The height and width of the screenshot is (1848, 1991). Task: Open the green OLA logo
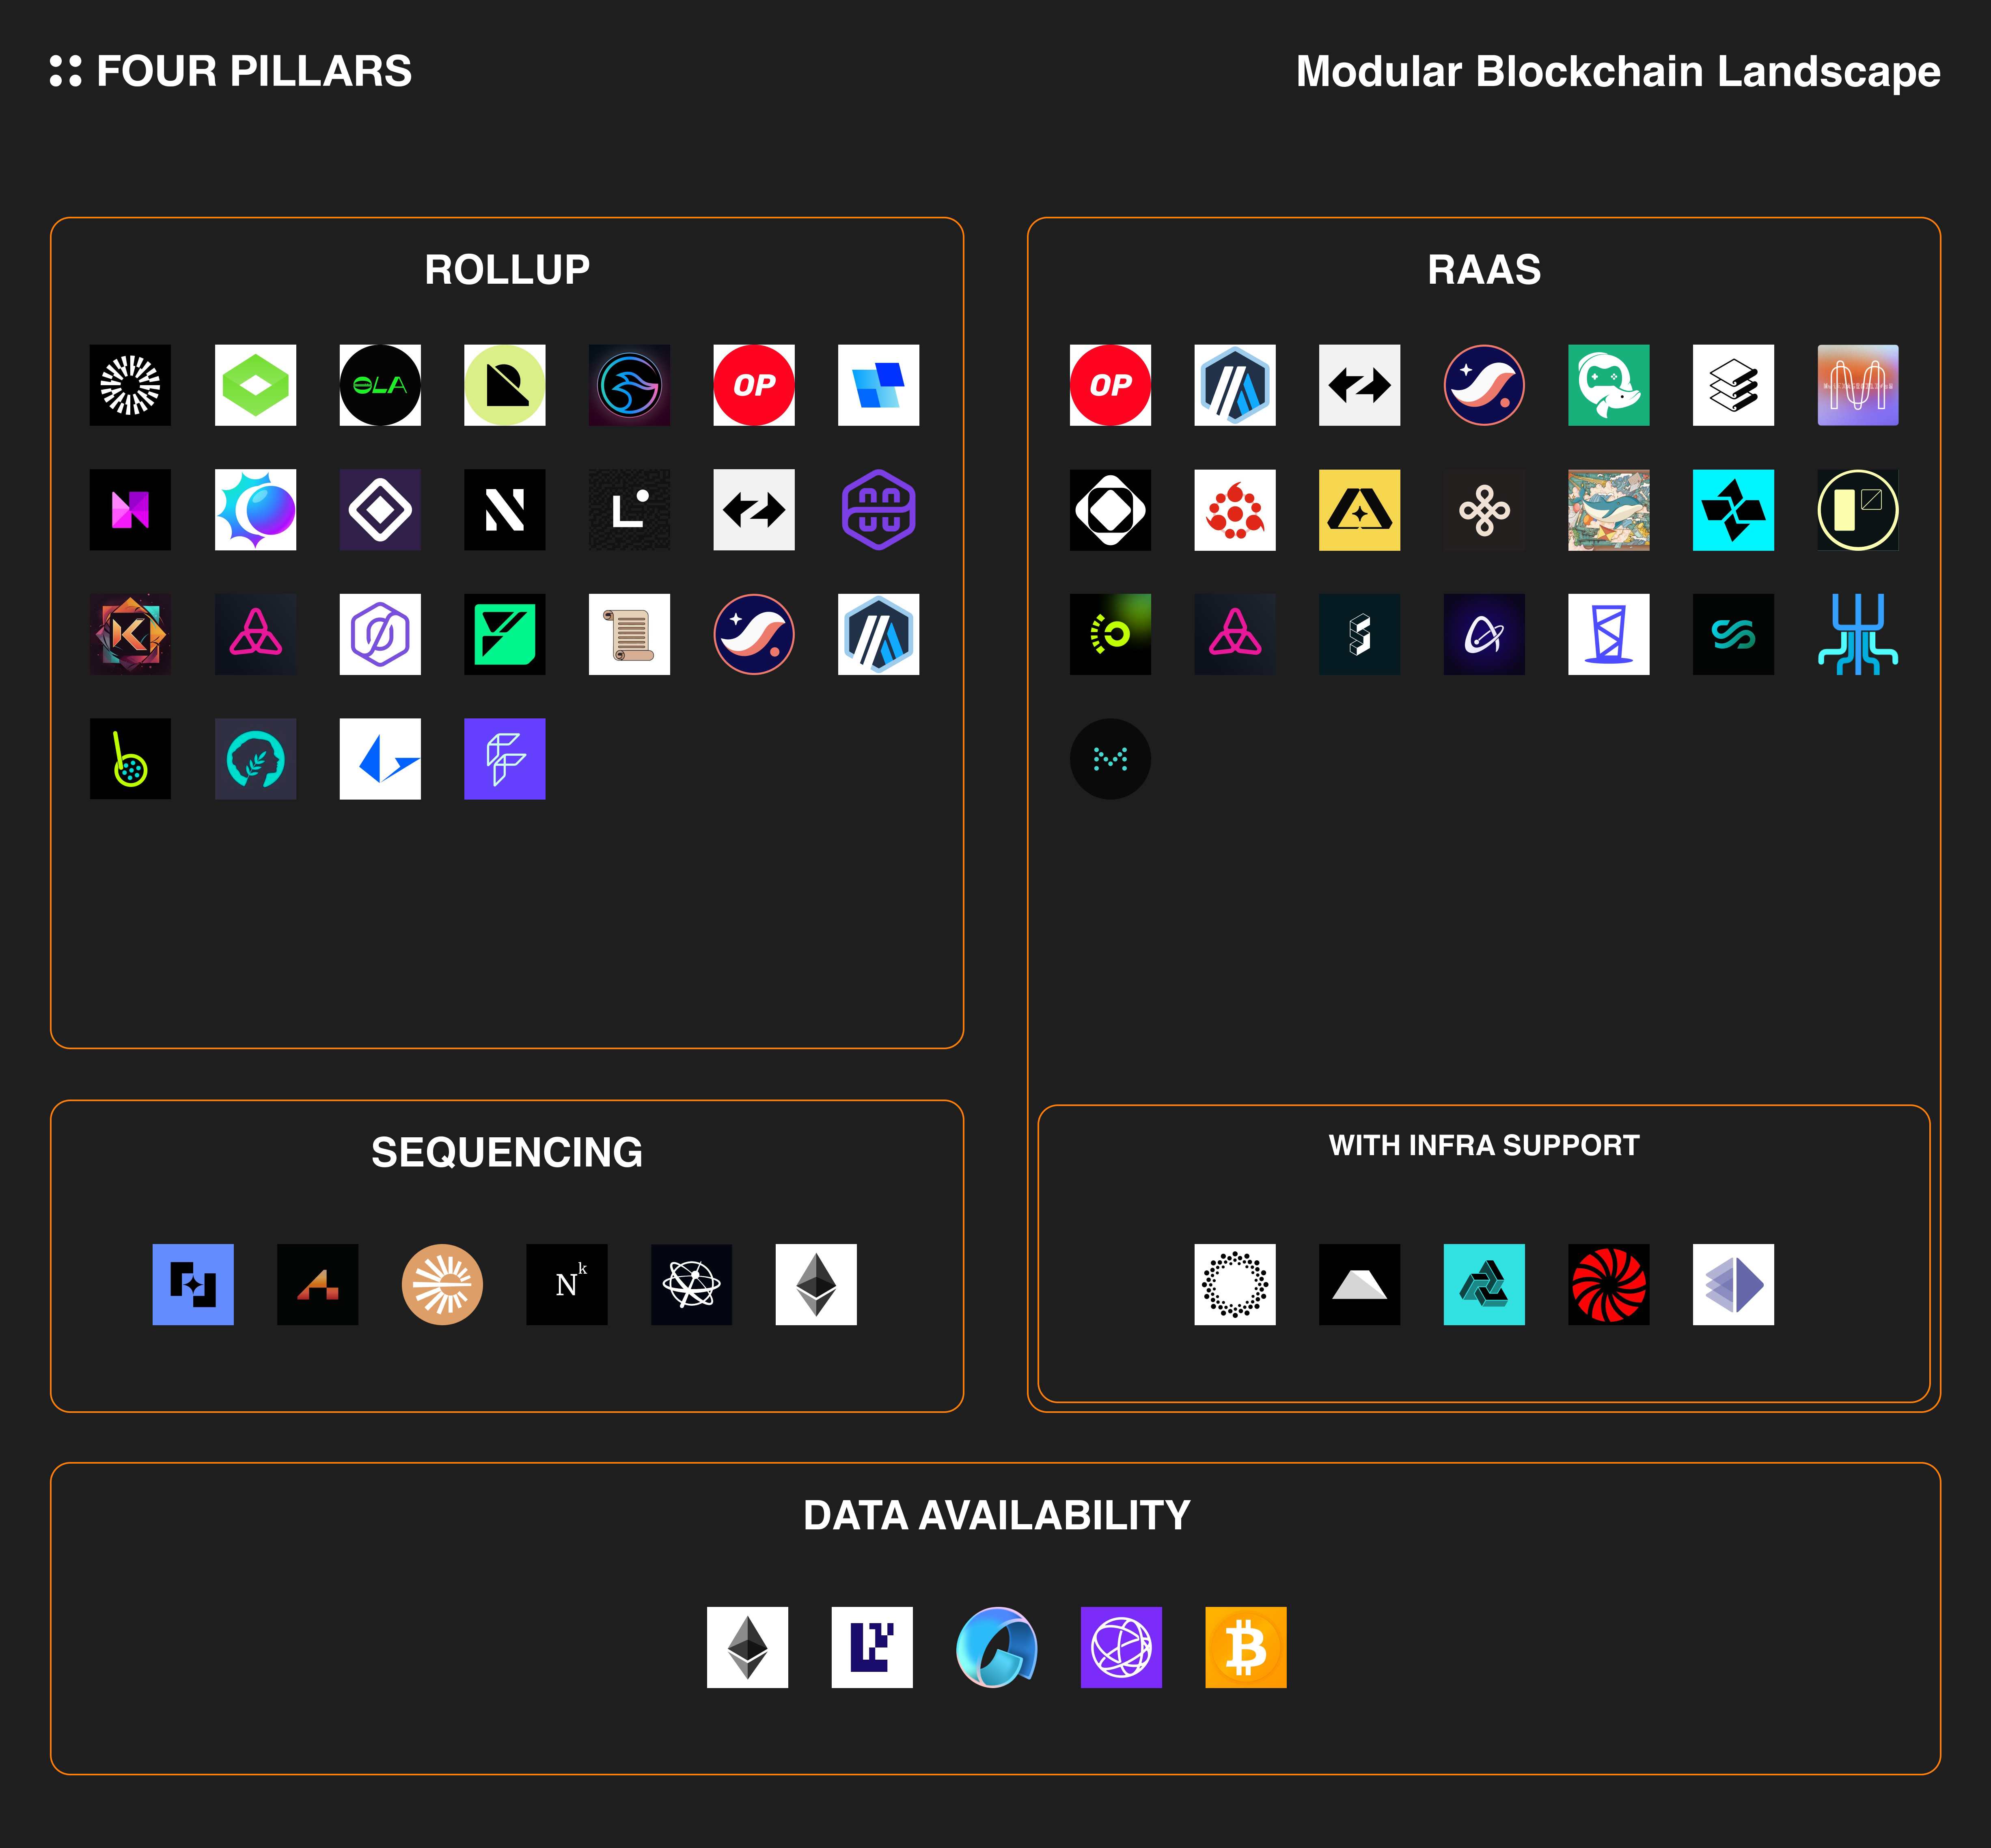tap(380, 385)
